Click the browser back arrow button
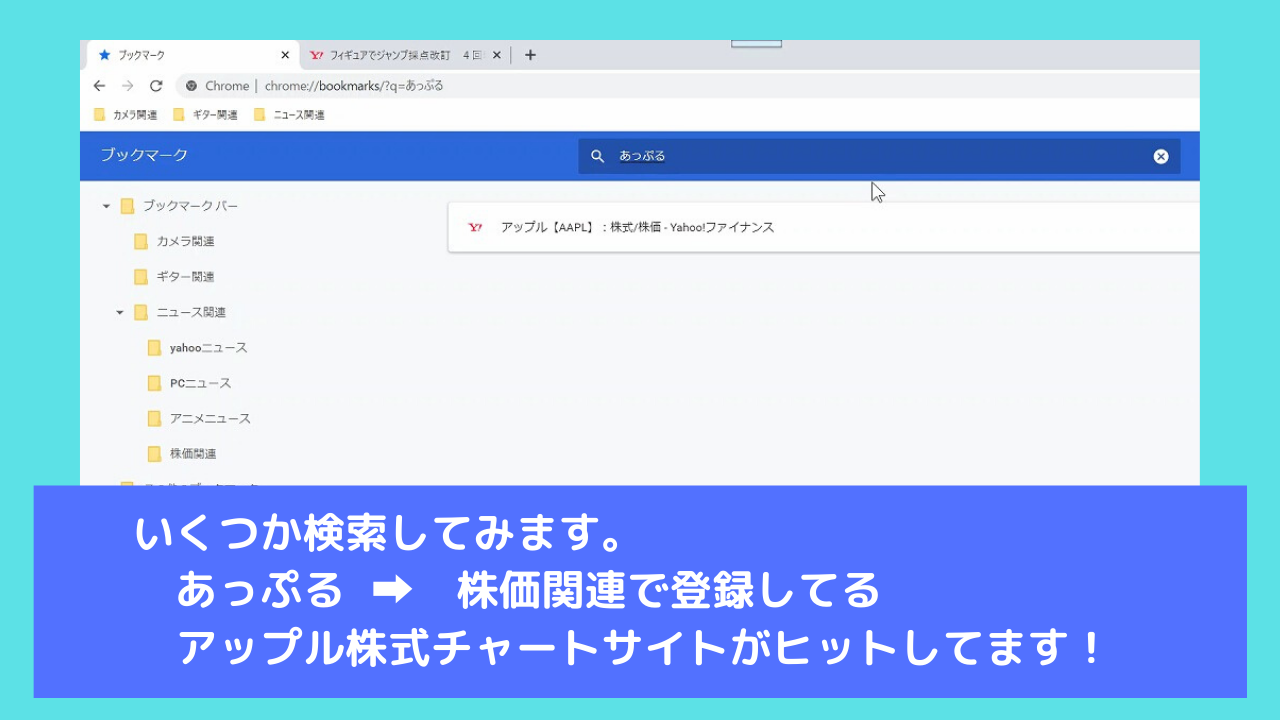The height and width of the screenshot is (720, 1280). point(99,86)
